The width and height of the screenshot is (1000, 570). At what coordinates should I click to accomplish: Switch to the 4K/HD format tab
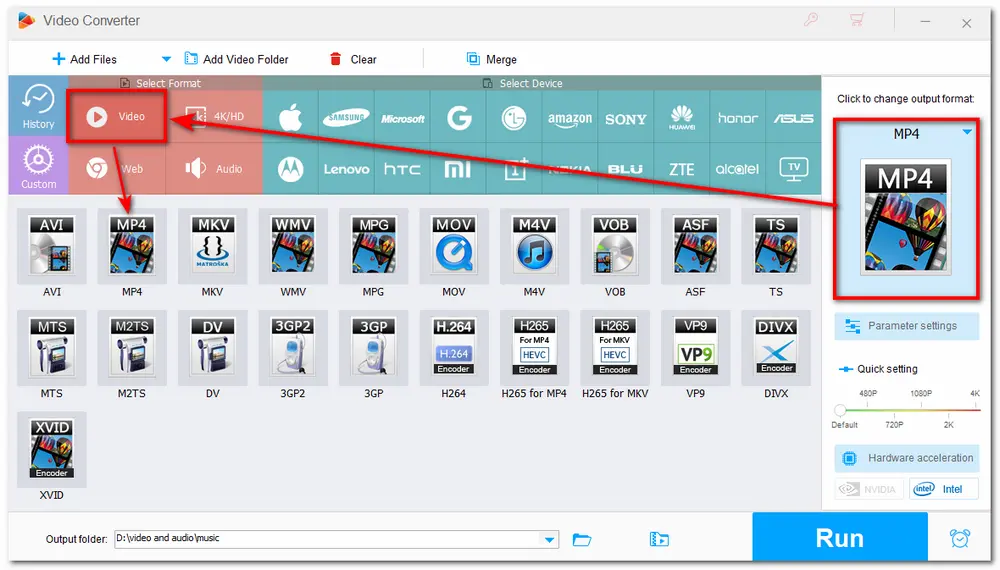pyautogui.click(x=214, y=116)
